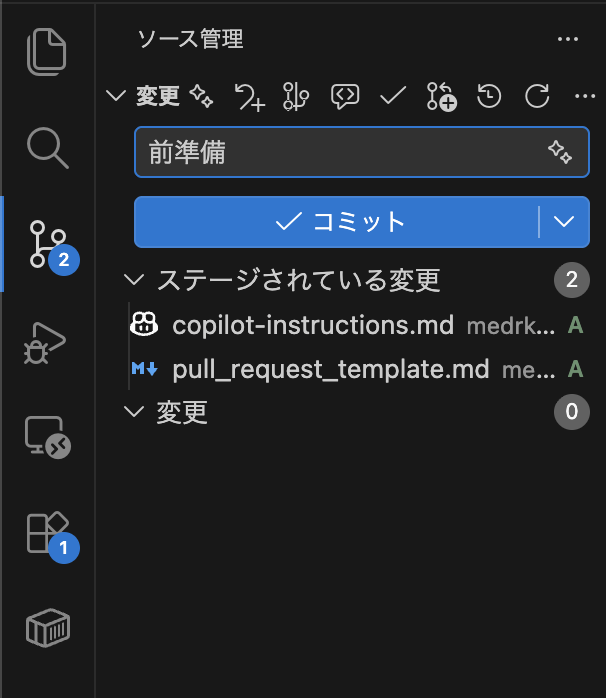The image size is (606, 698).
Task: Open ソース管理 panel more actions menu
Action: (x=568, y=39)
